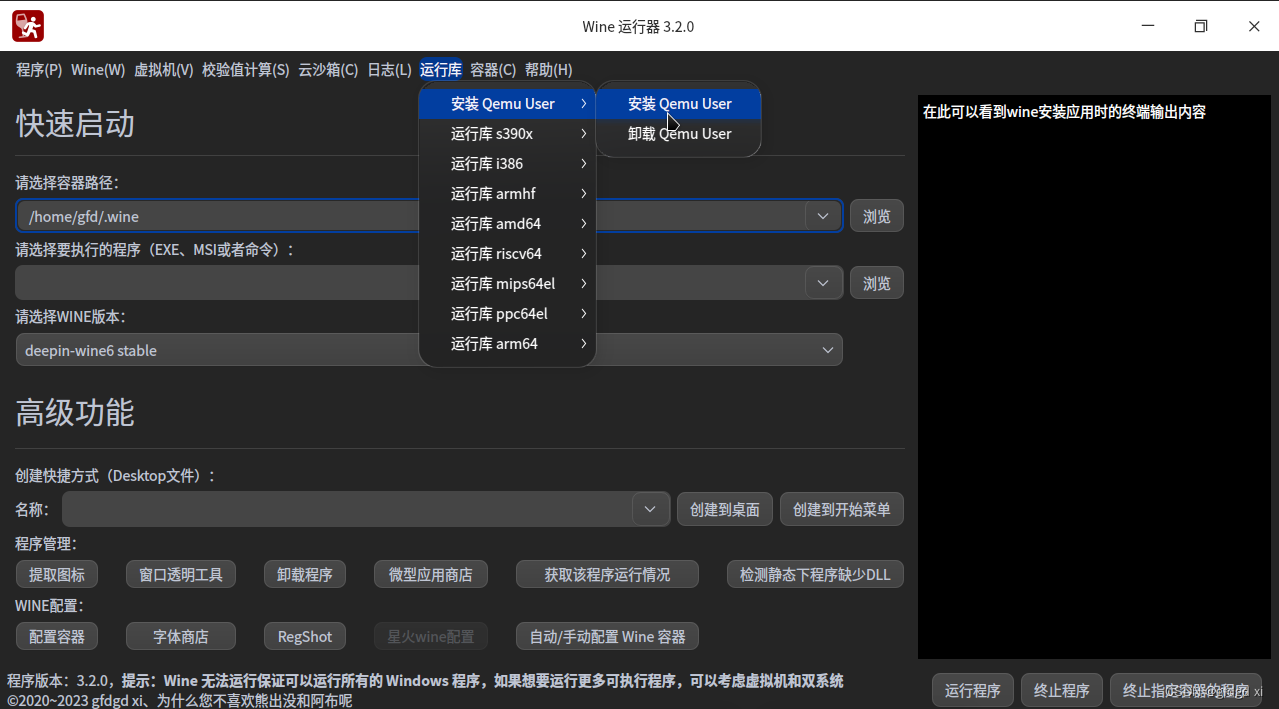Click the 检测静态下程序缺少DLL button

point(815,574)
